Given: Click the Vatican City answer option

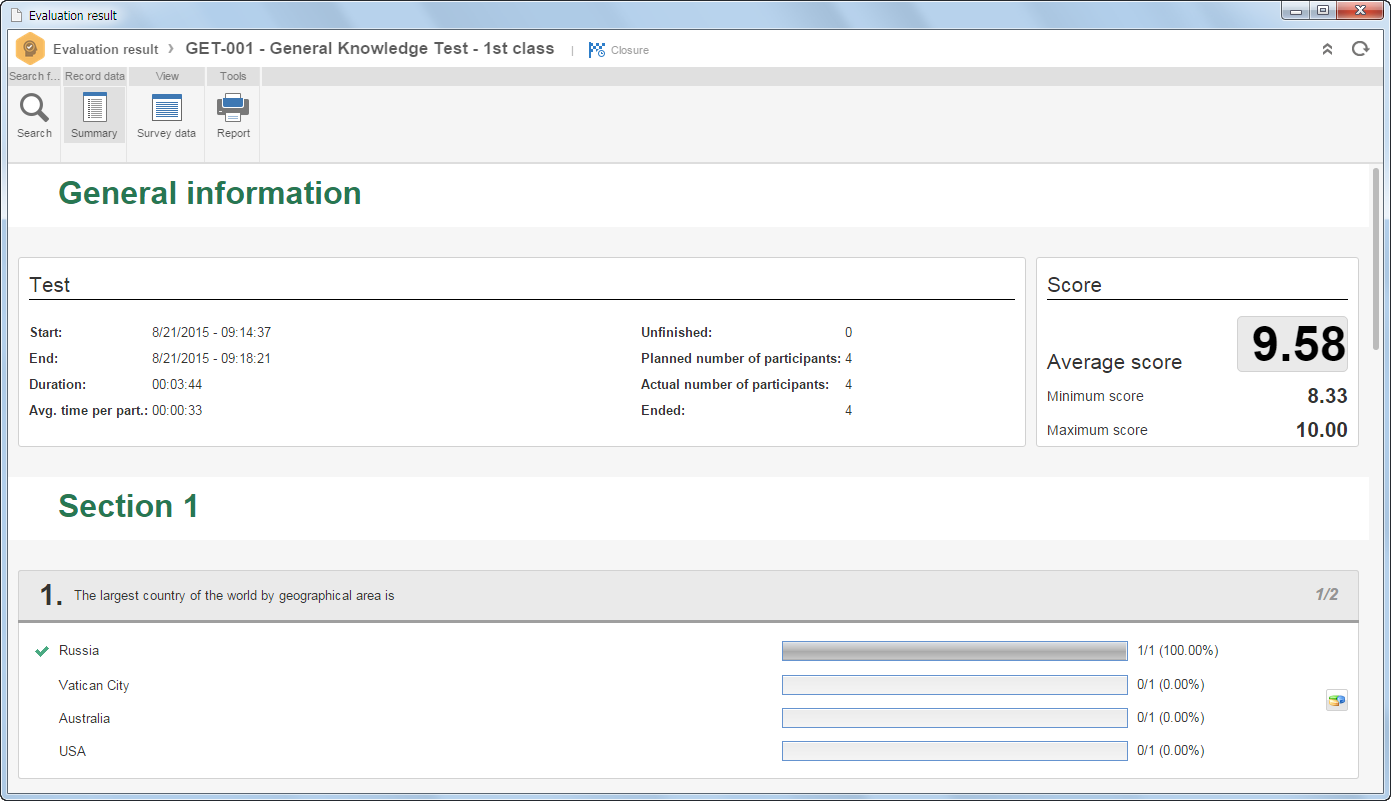Looking at the screenshot, I should [x=94, y=685].
